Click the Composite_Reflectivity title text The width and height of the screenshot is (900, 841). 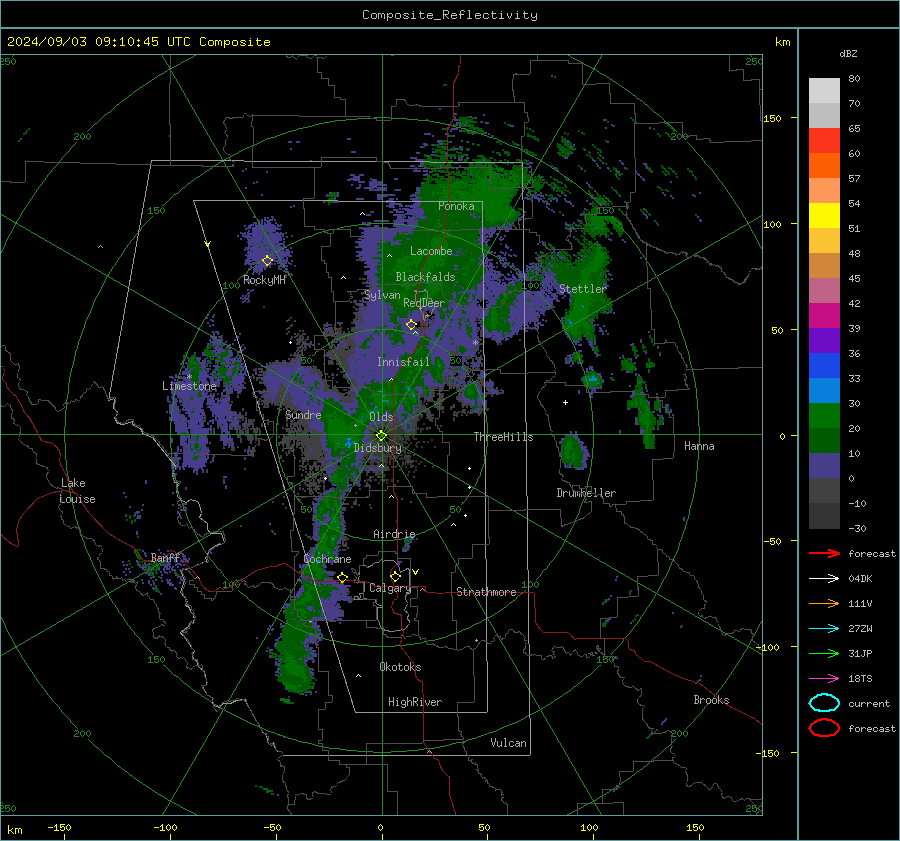(x=450, y=15)
